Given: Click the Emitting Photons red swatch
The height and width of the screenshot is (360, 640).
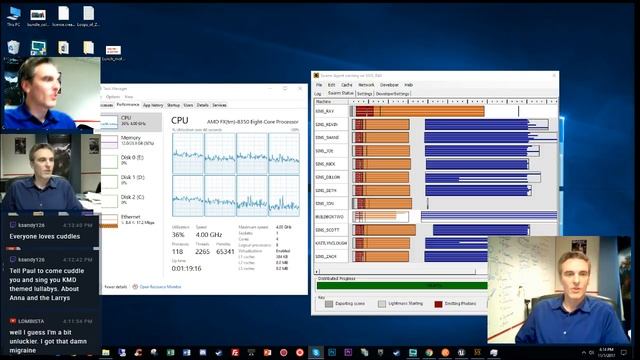Looking at the screenshot, I should [x=438, y=304].
